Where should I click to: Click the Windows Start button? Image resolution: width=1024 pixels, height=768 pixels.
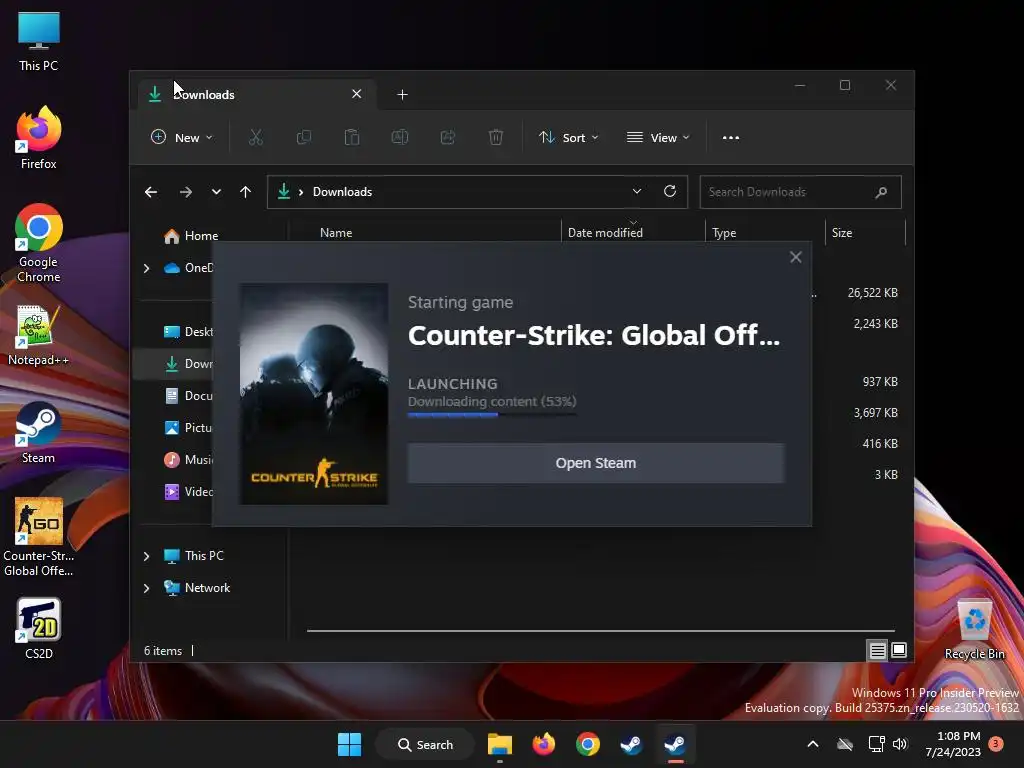[x=349, y=744]
